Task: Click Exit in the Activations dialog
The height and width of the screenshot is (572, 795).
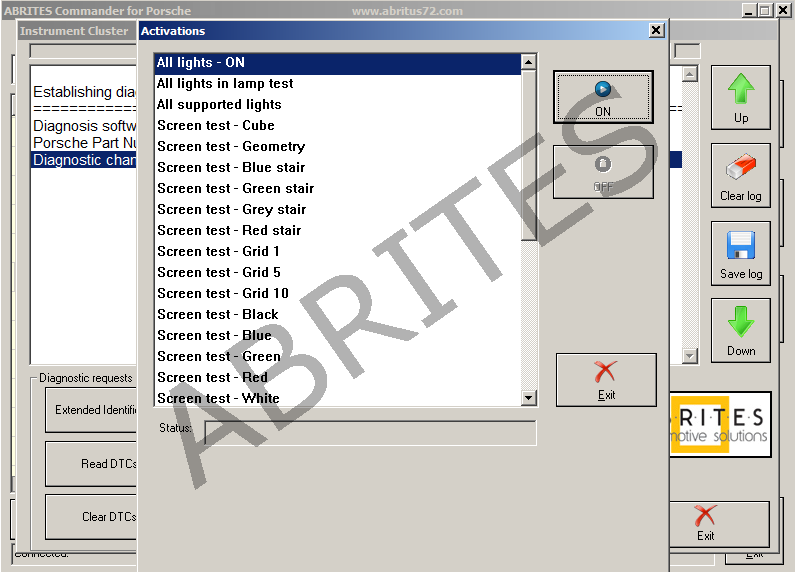Action: tap(606, 380)
